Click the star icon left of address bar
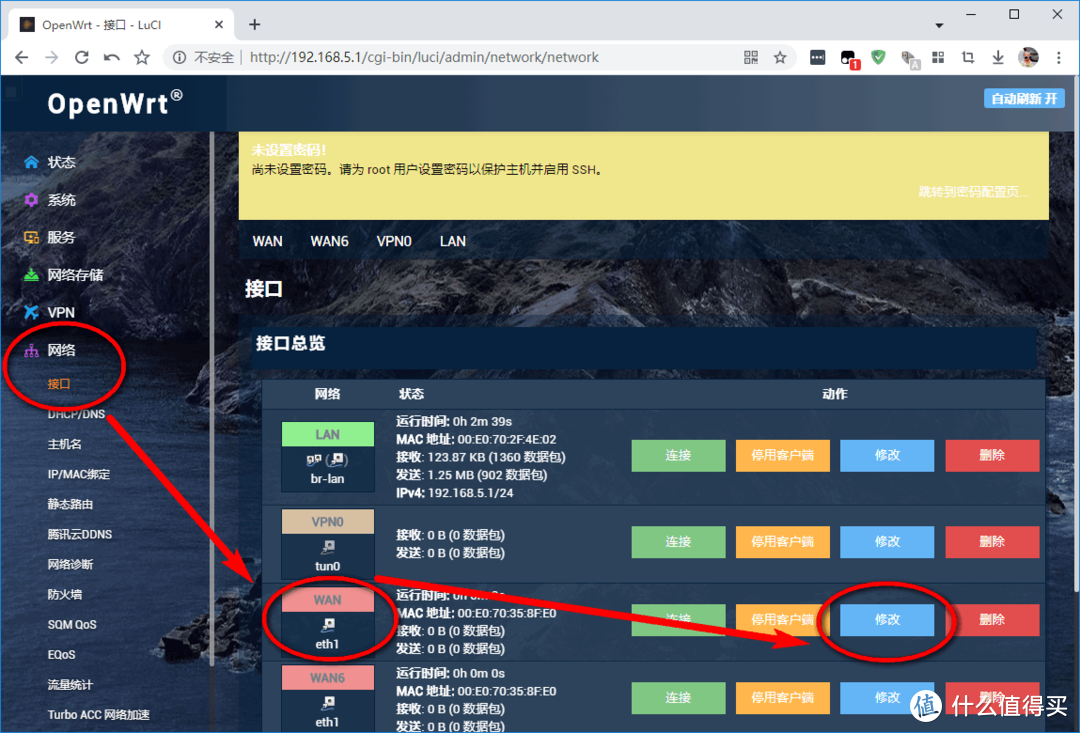The height and width of the screenshot is (733, 1080). (142, 57)
